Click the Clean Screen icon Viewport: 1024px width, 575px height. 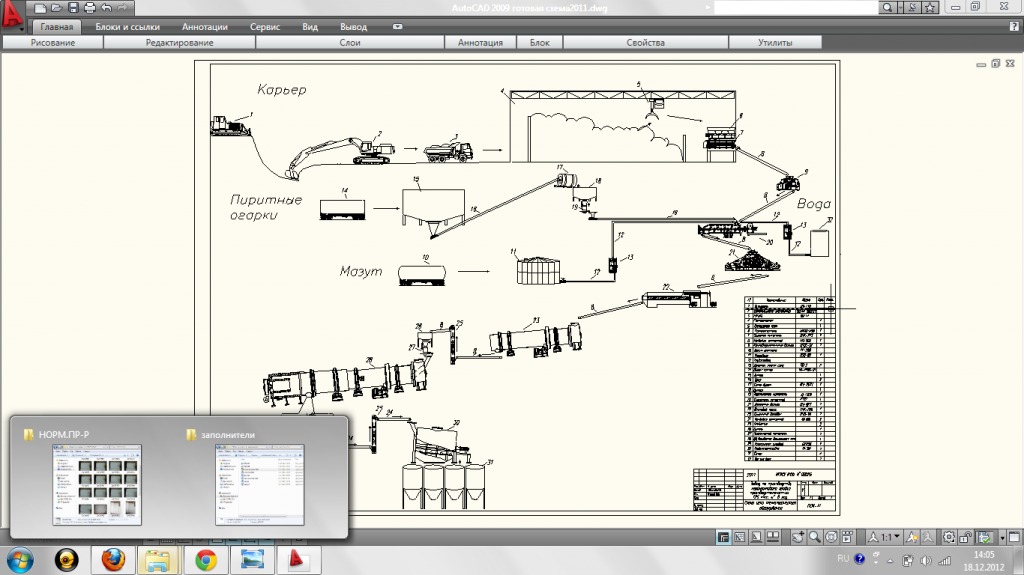pos(1014,537)
